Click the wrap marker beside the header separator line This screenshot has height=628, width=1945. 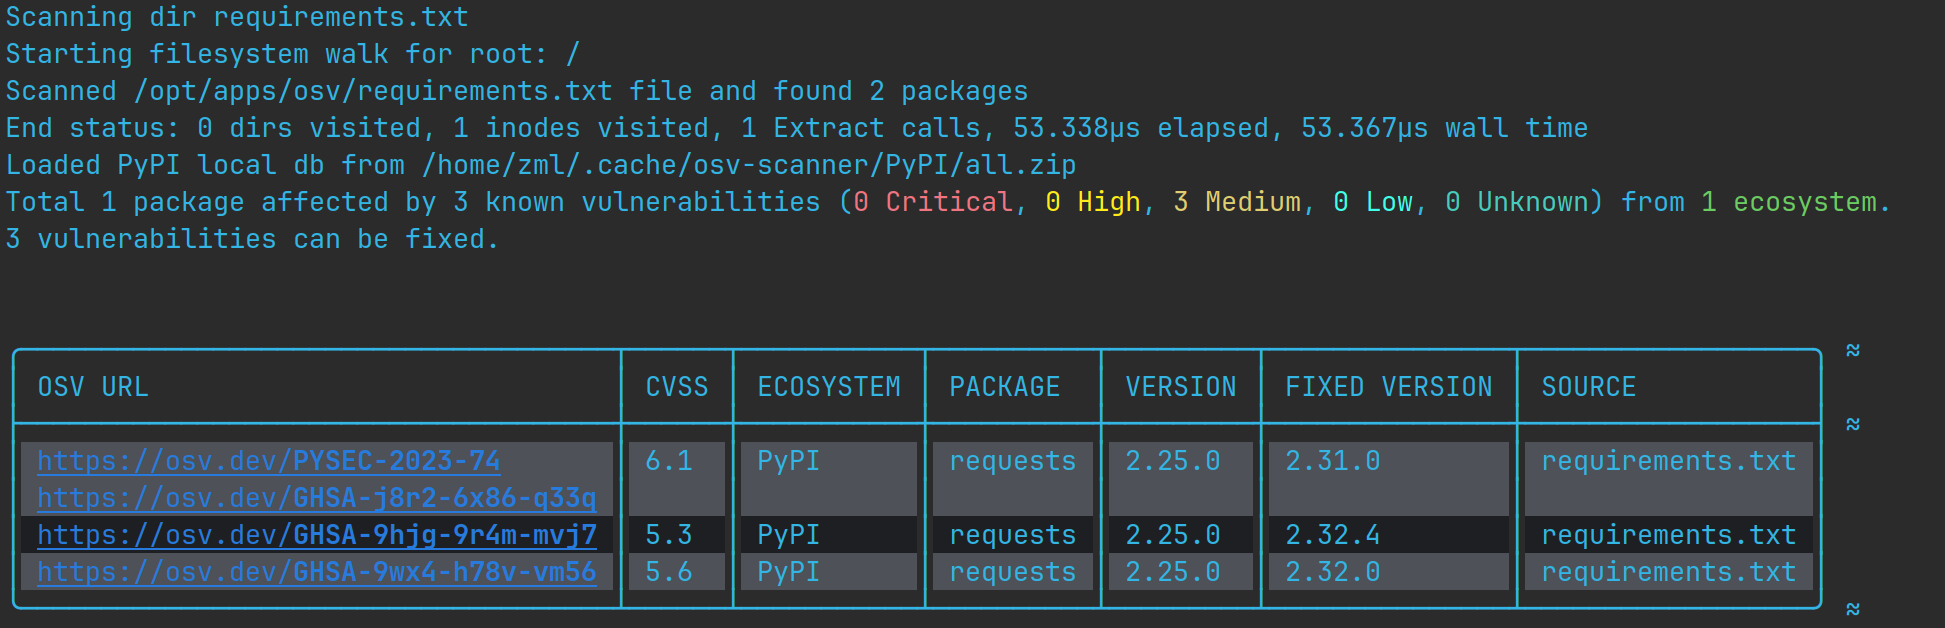tap(1852, 424)
